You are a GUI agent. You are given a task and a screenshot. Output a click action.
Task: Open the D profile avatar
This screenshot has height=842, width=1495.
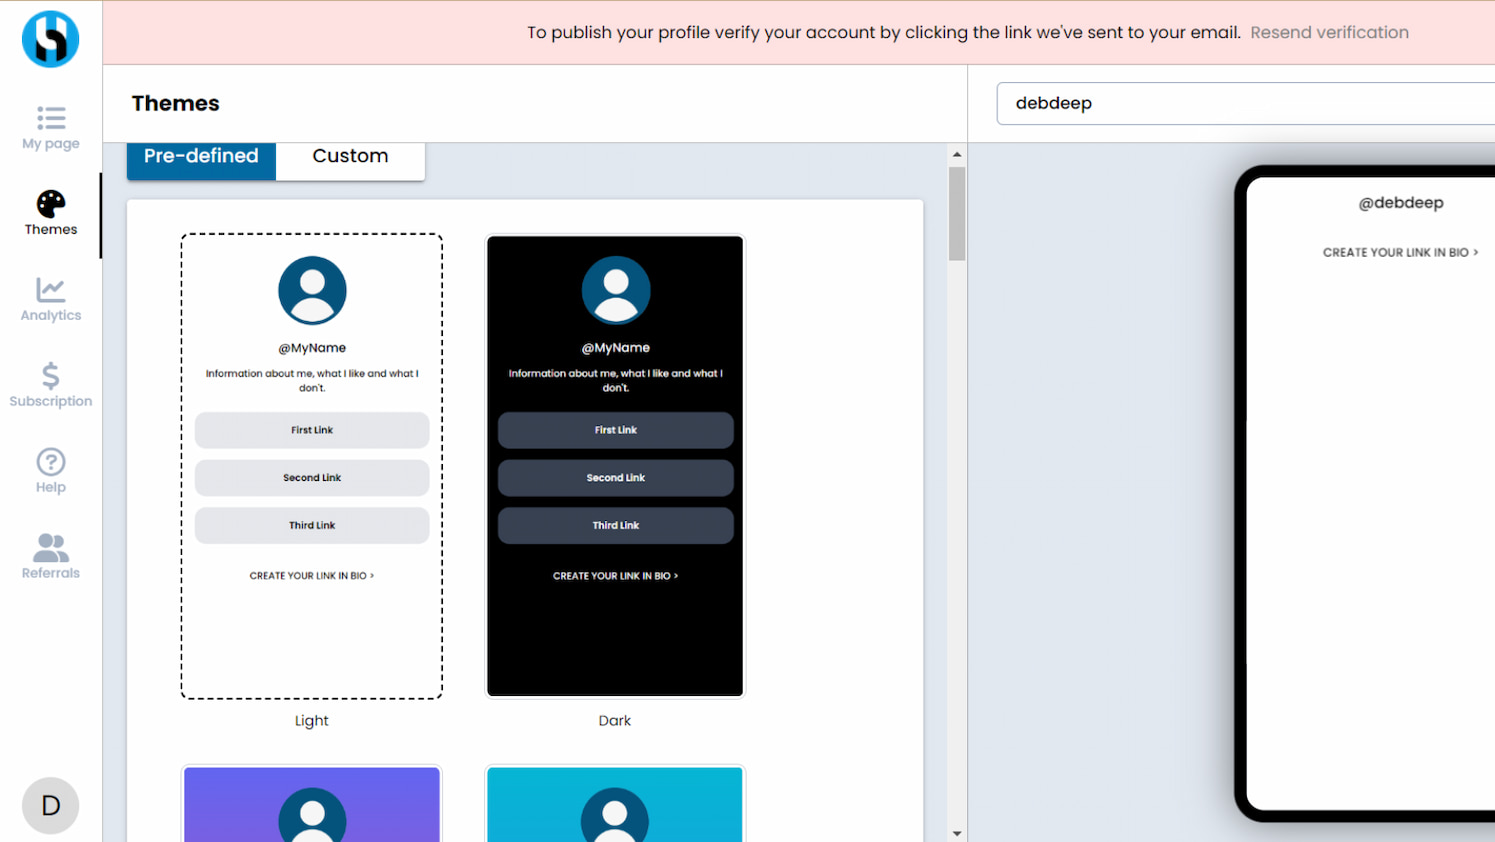click(x=50, y=805)
